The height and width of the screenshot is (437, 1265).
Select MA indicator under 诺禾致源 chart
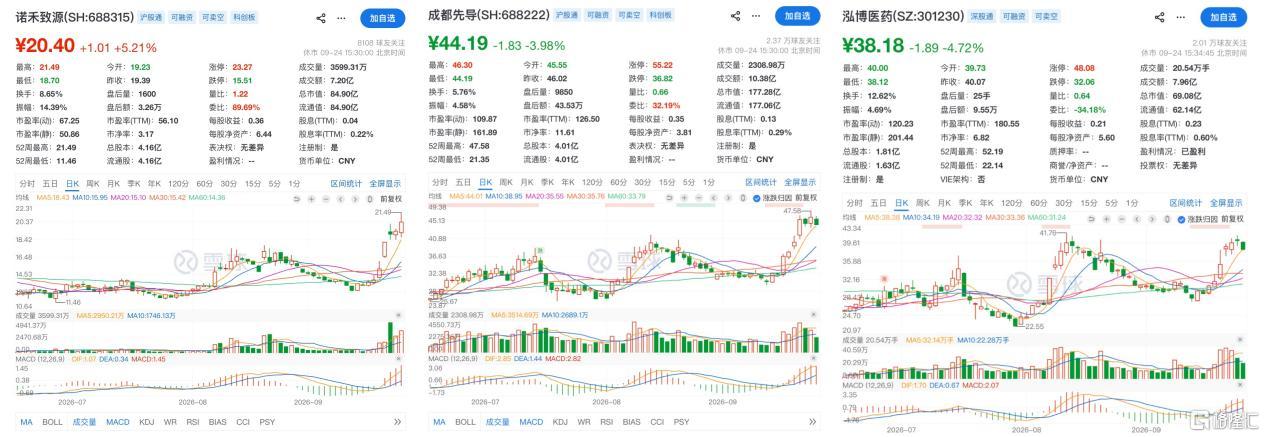click(x=27, y=423)
